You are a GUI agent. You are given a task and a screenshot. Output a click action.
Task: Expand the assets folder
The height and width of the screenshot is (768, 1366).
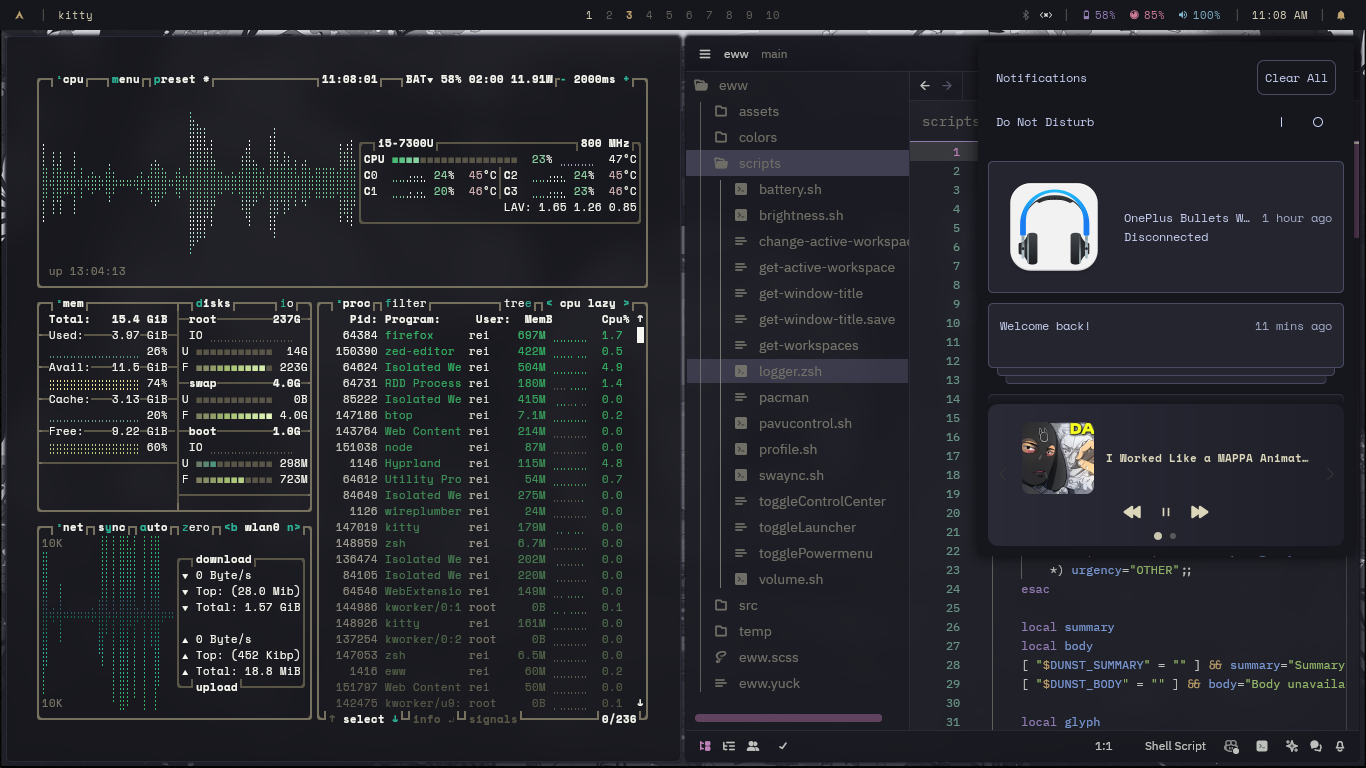[796, 111]
